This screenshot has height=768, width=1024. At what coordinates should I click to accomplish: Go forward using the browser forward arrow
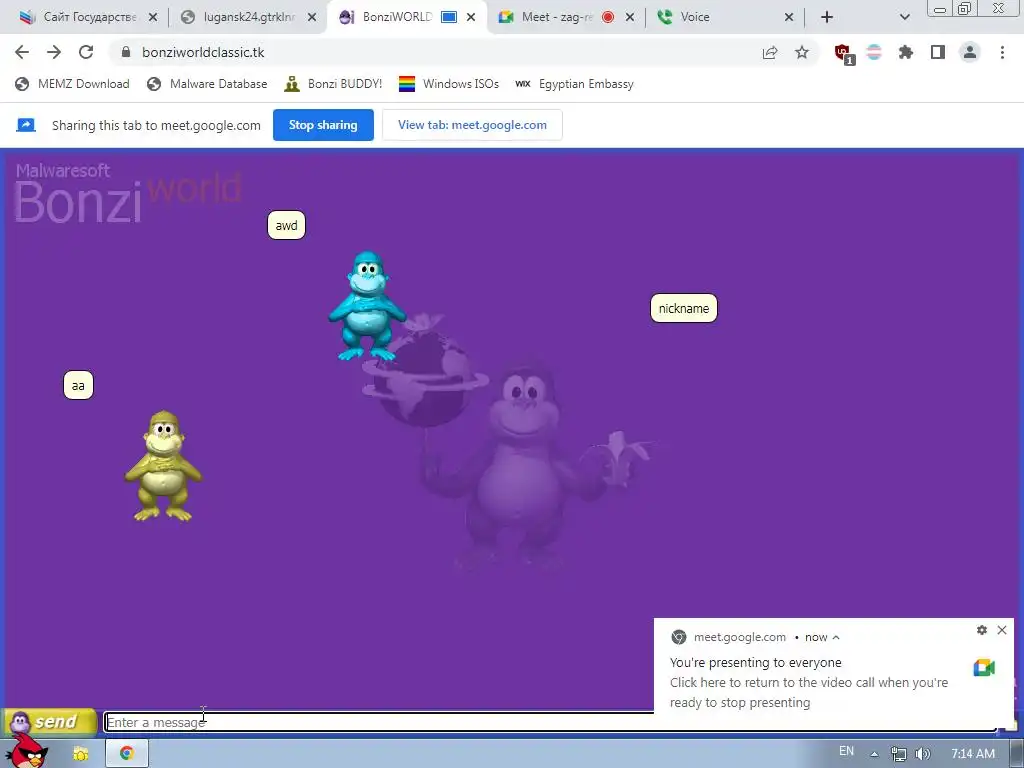54,52
